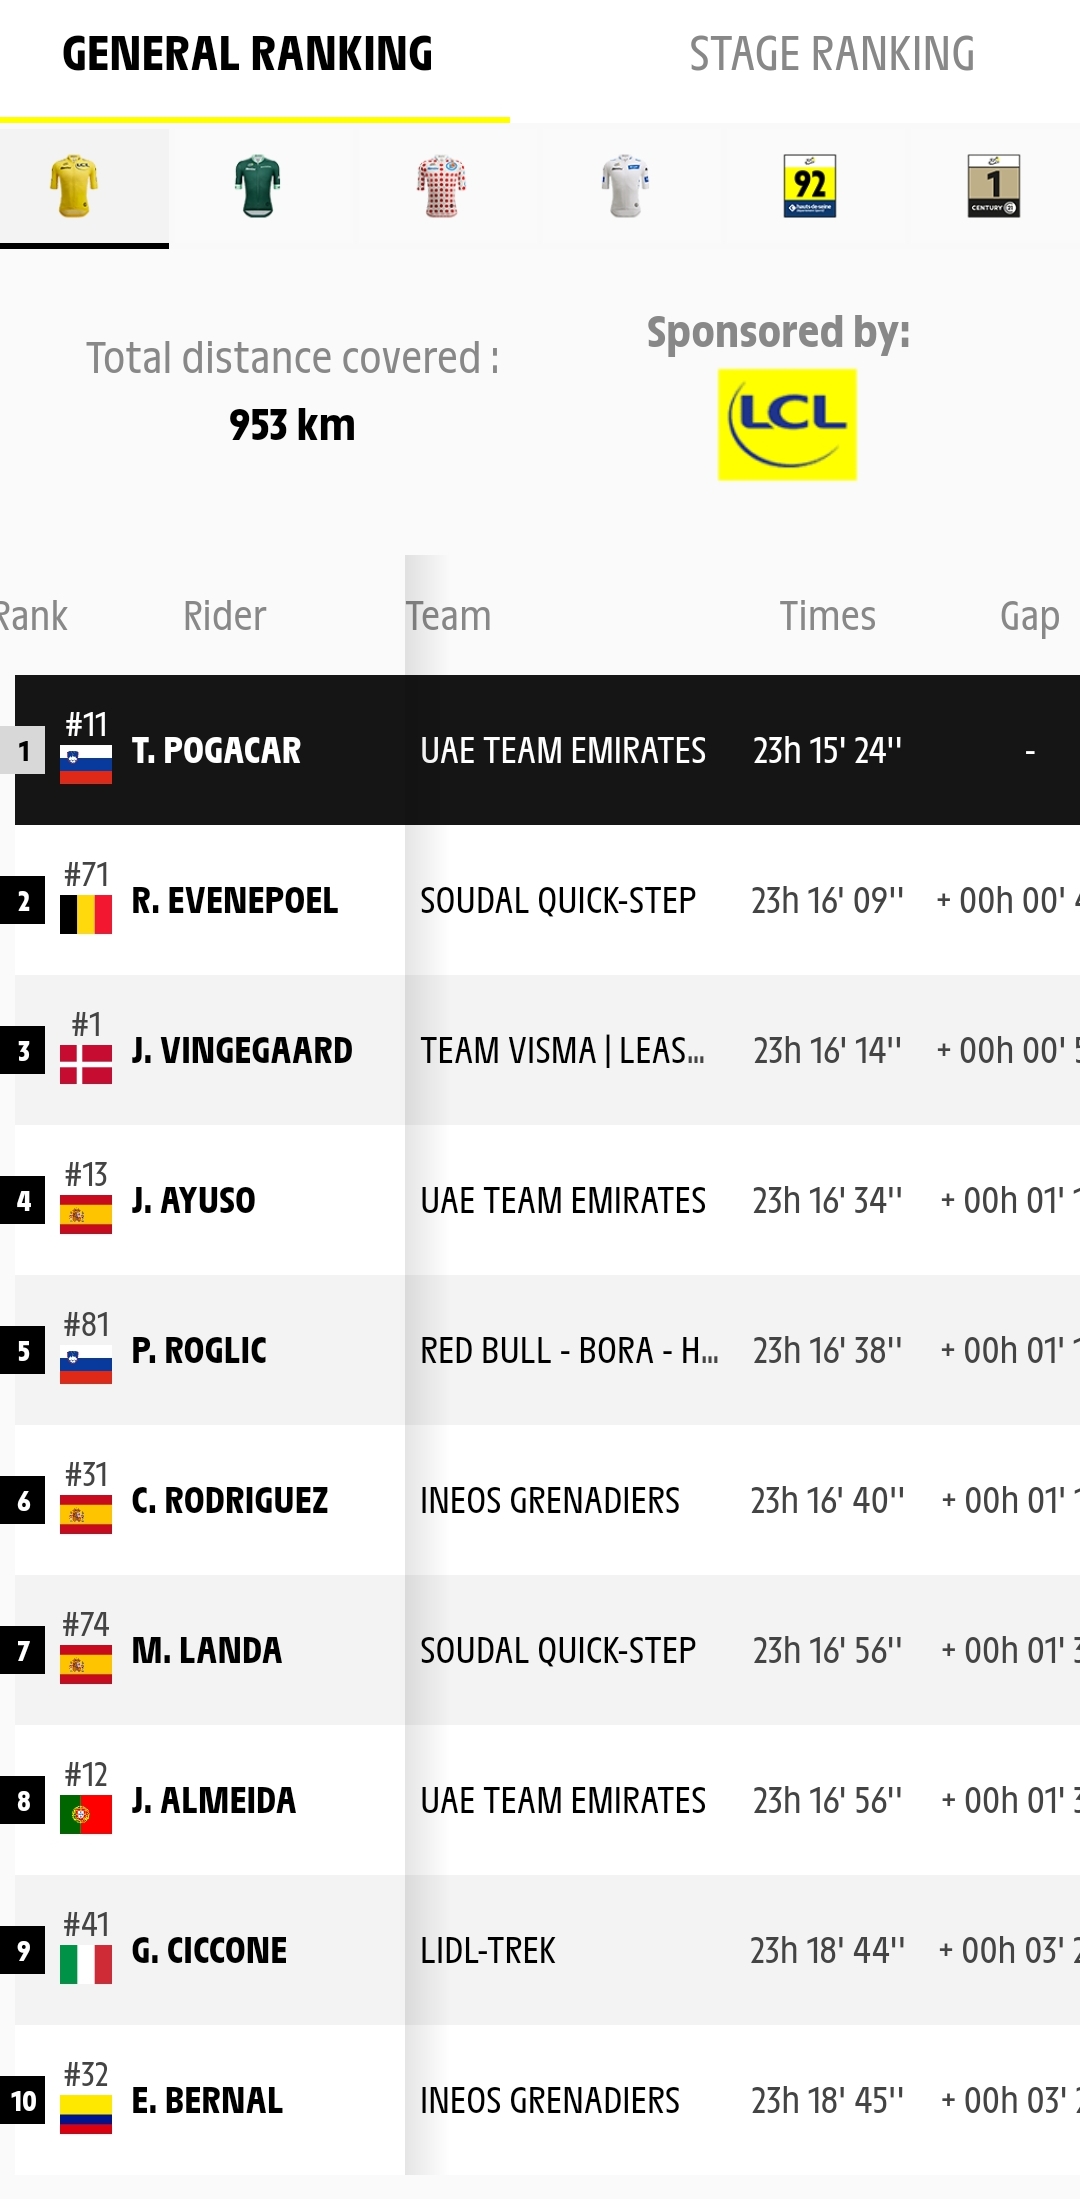Select the yellow jersey classification icon
1080x2199 pixels.
tap(74, 185)
